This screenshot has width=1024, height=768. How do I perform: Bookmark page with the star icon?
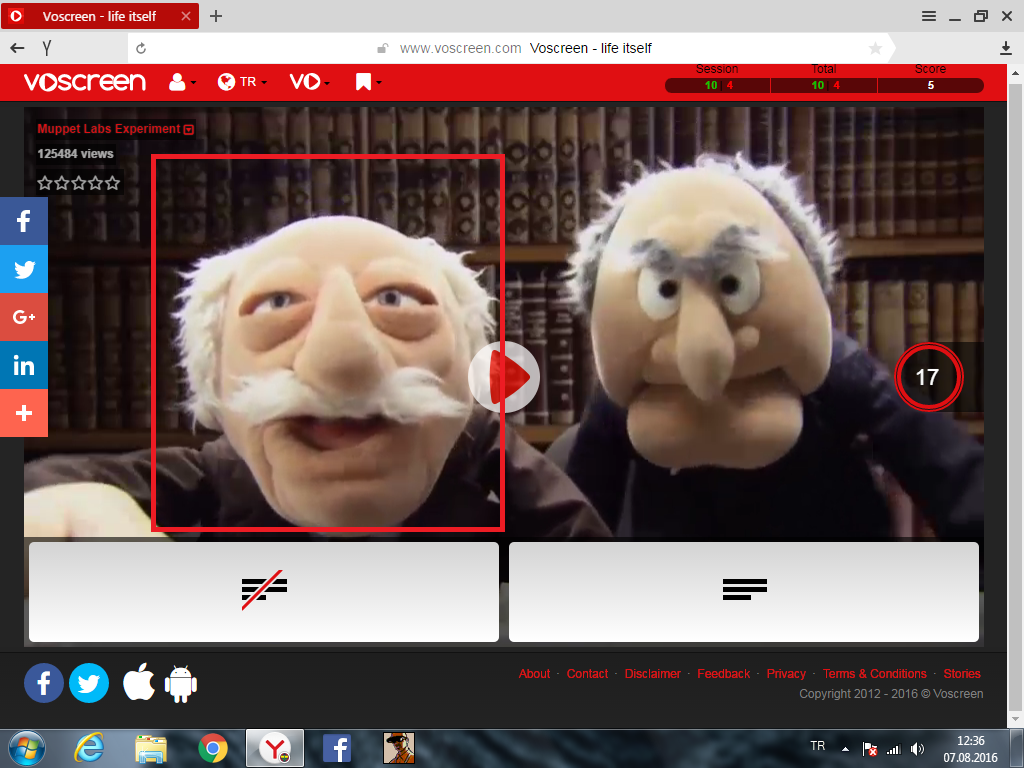(876, 48)
